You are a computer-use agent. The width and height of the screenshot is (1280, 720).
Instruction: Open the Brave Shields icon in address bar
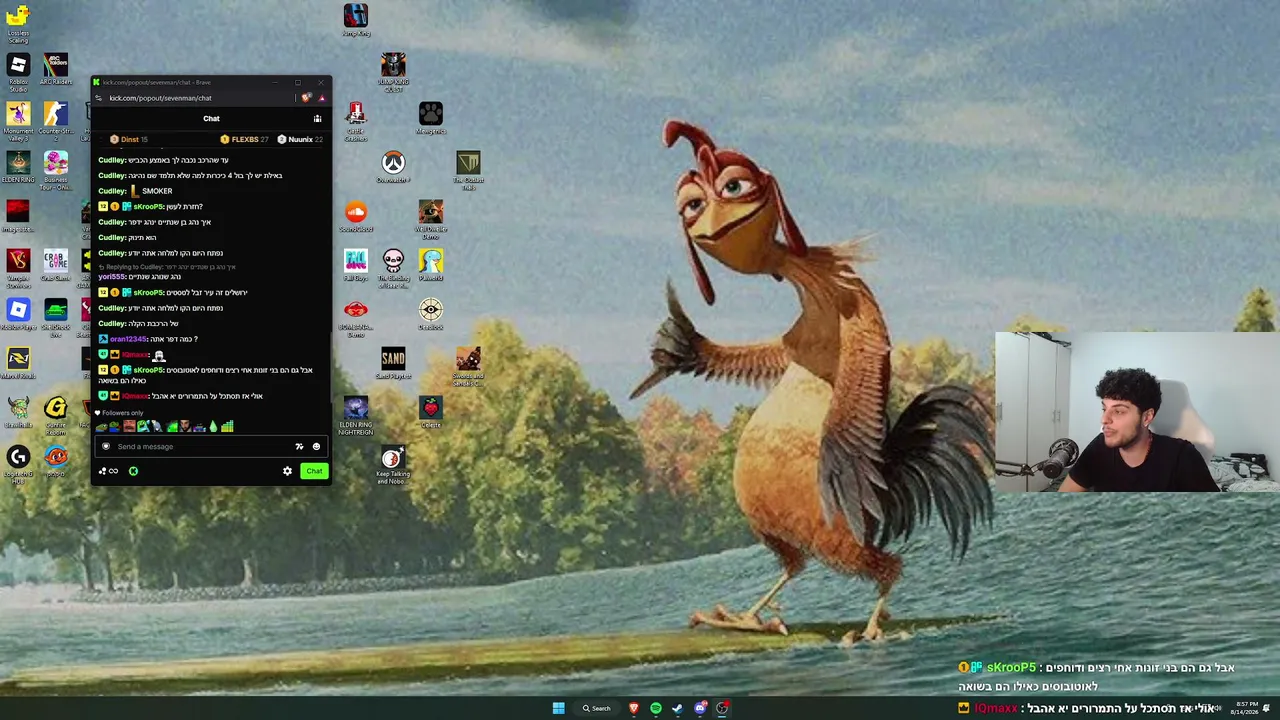click(306, 98)
